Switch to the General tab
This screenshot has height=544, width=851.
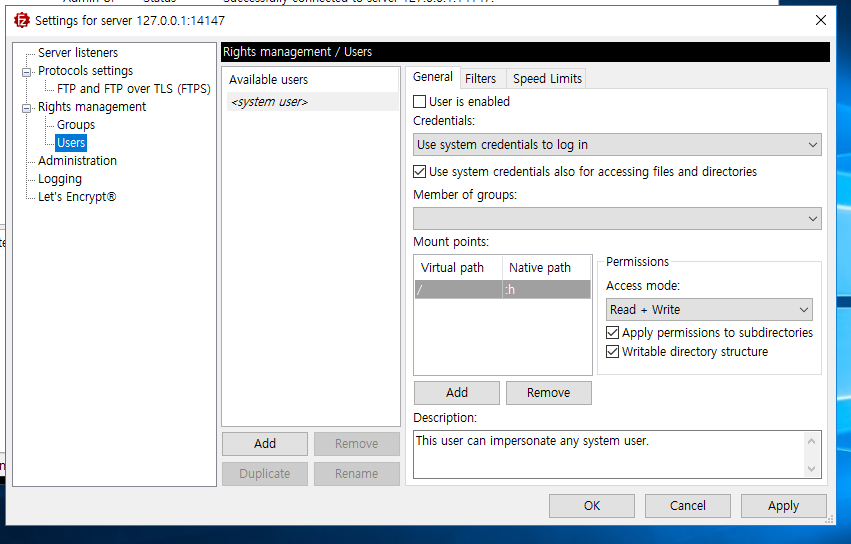(433, 77)
